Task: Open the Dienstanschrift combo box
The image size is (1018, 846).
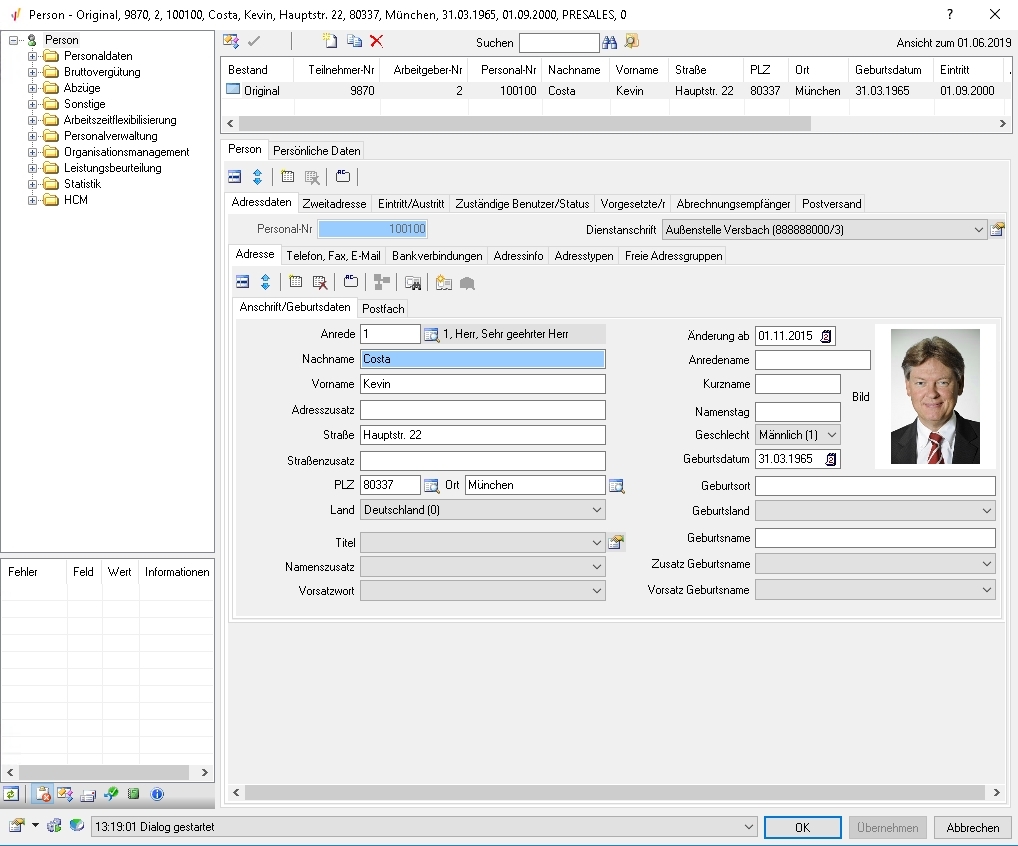Action: pos(977,229)
